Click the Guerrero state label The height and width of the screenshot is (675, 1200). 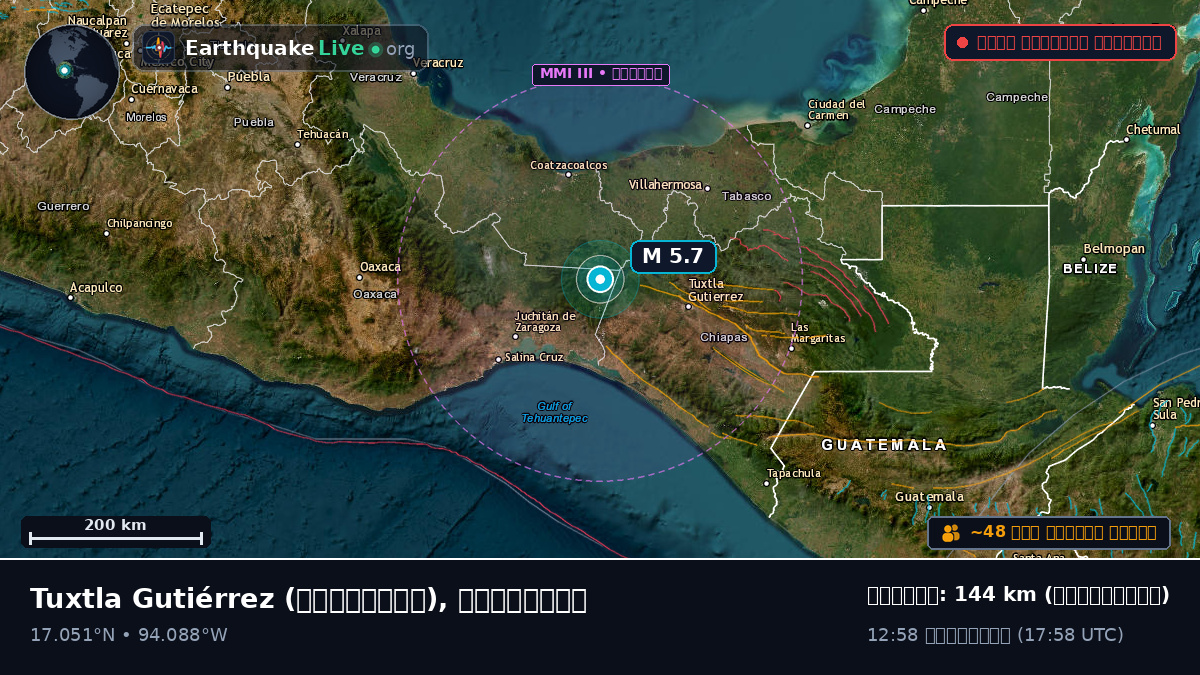(x=63, y=206)
